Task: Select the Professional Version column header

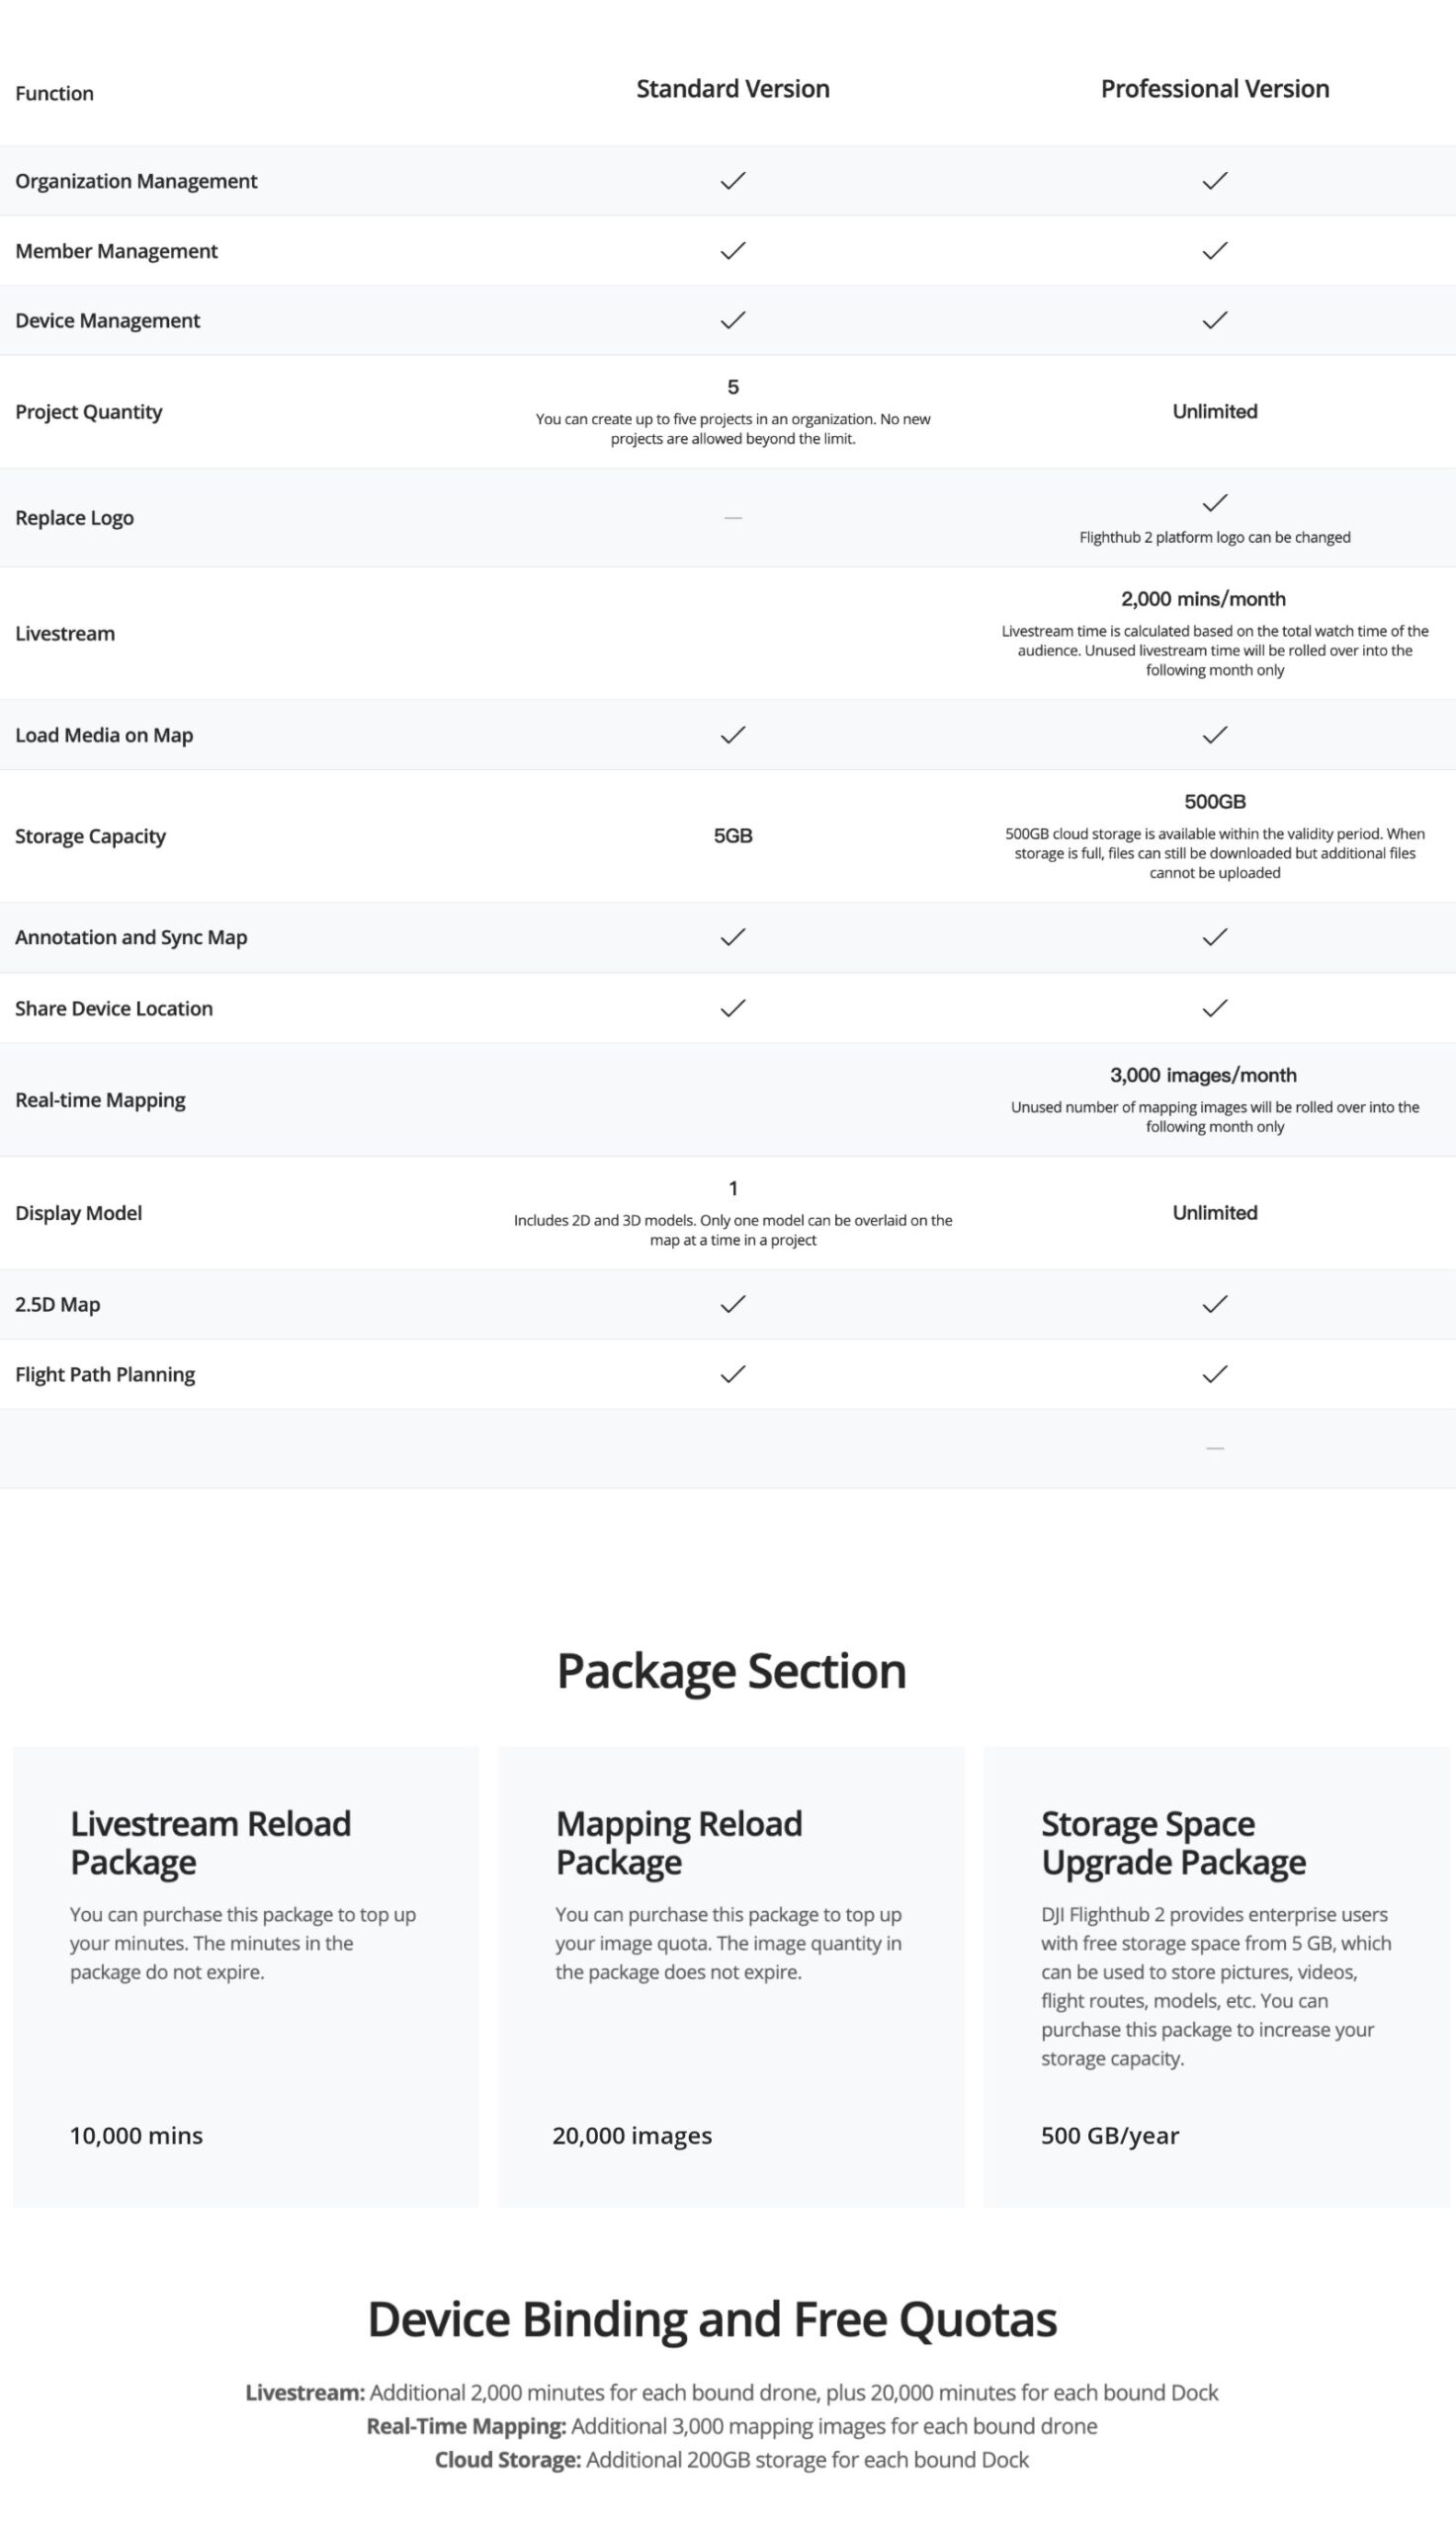Action: (1214, 89)
